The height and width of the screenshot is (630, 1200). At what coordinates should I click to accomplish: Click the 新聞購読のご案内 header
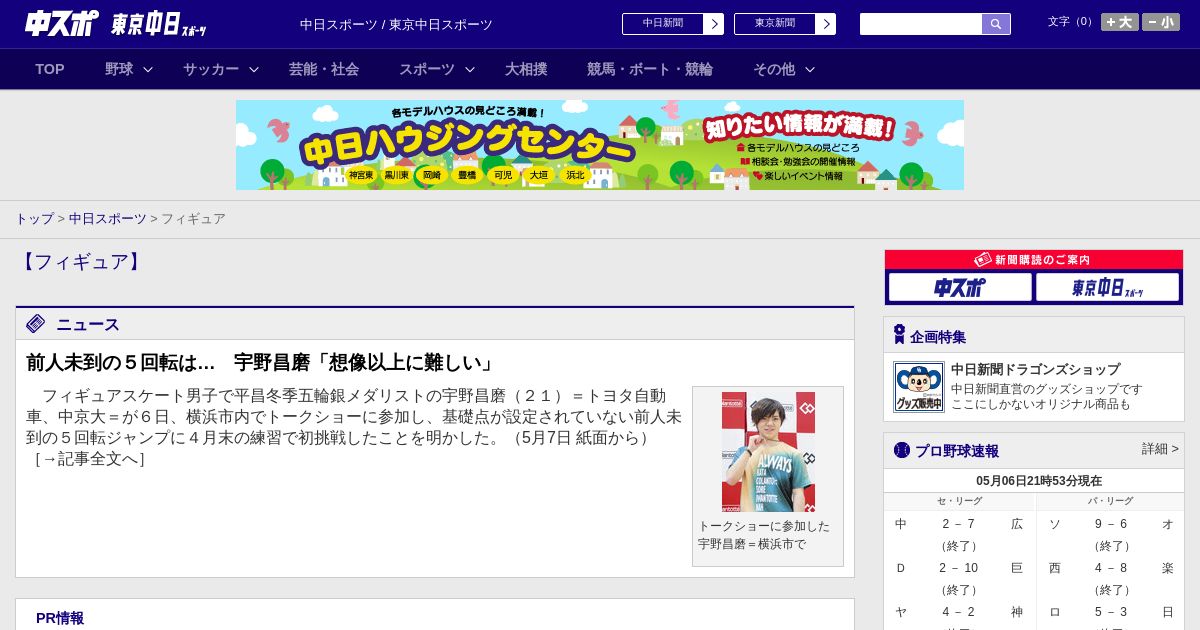point(1034,260)
